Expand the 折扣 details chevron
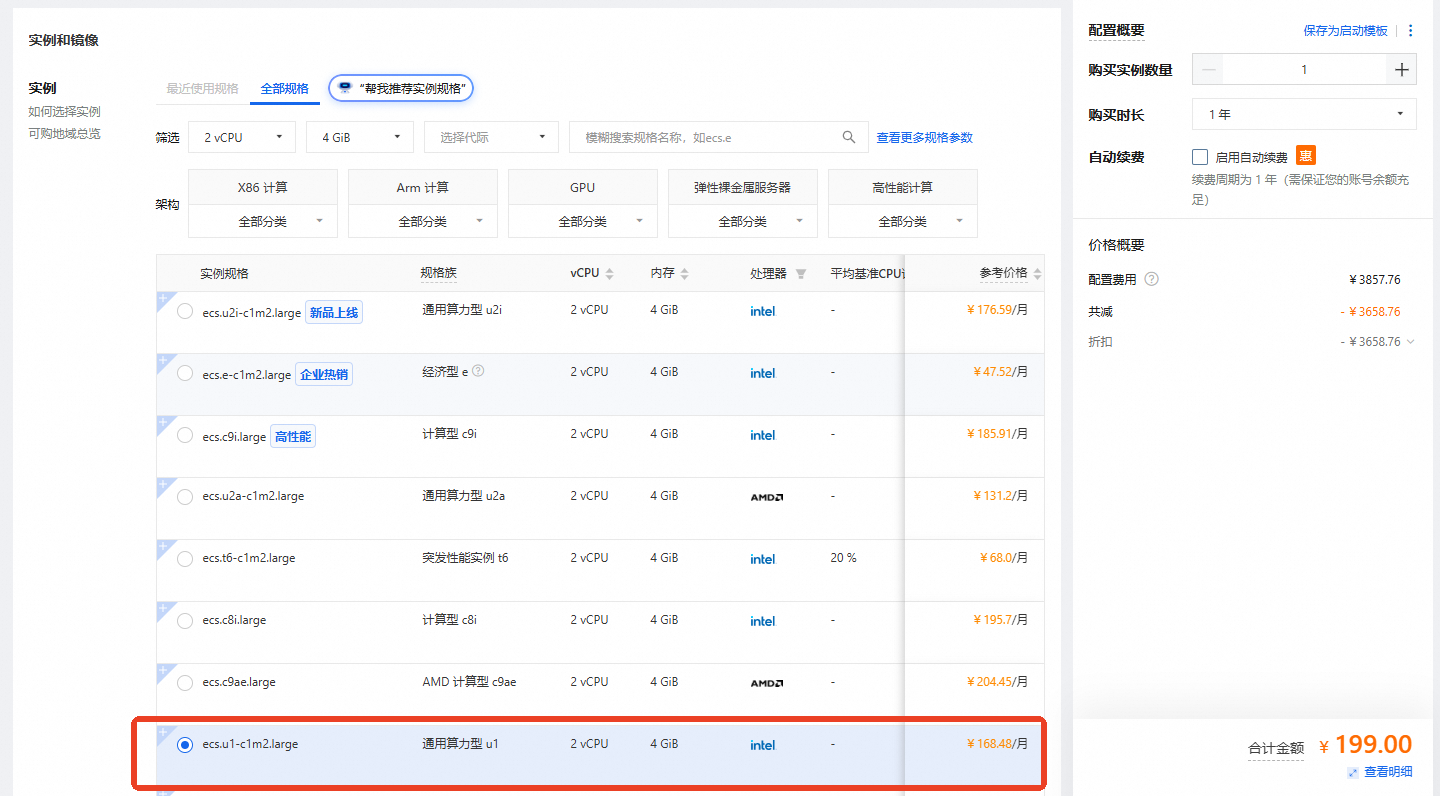Screen dimensions: 1440x796 [1411, 342]
